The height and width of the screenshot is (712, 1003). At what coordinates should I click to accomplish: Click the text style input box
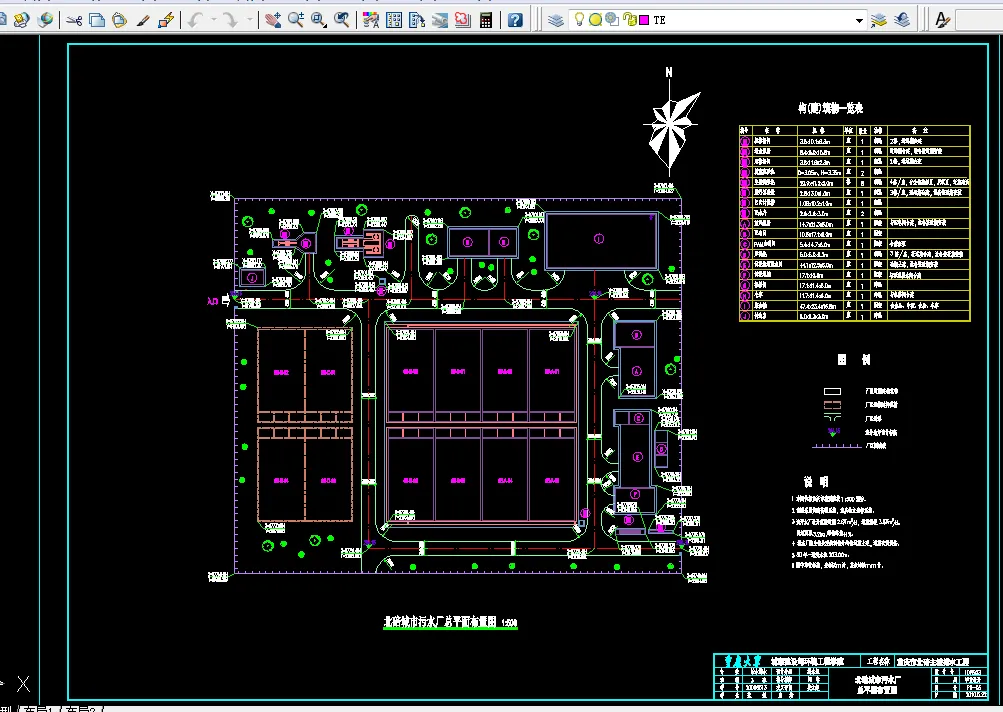point(979,20)
